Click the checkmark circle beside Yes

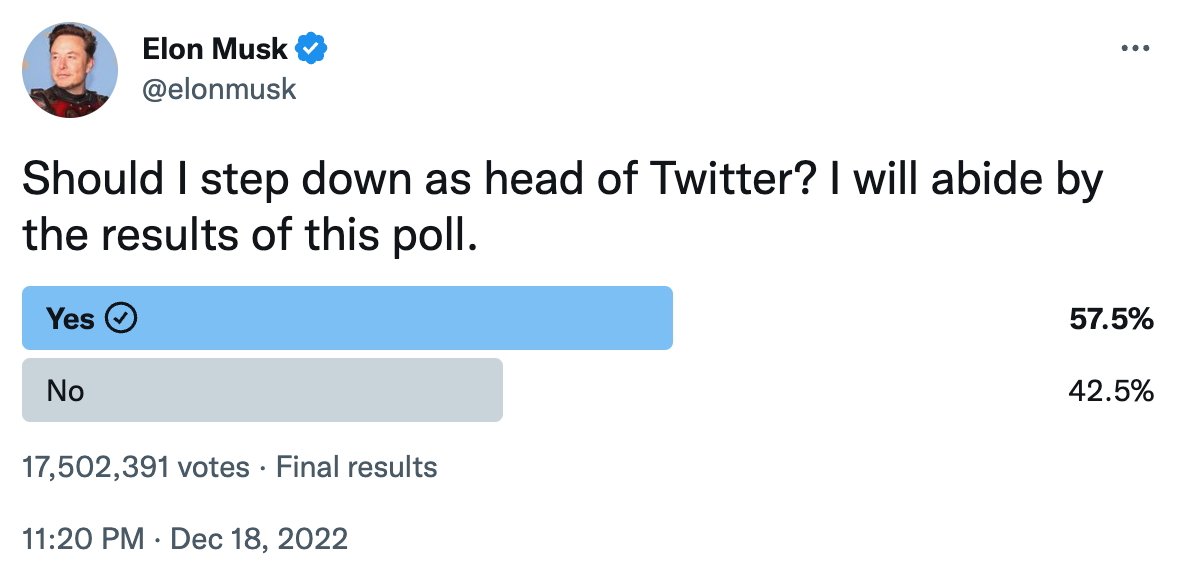[121, 319]
